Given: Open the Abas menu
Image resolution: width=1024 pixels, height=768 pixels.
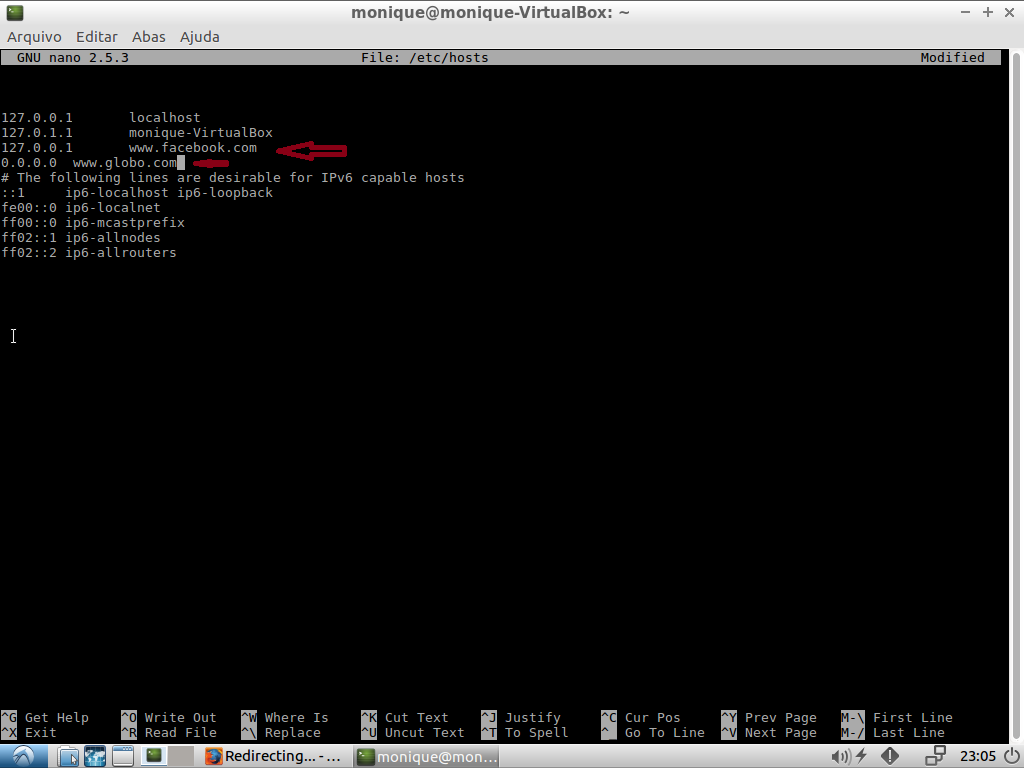Looking at the screenshot, I should (x=149, y=37).
